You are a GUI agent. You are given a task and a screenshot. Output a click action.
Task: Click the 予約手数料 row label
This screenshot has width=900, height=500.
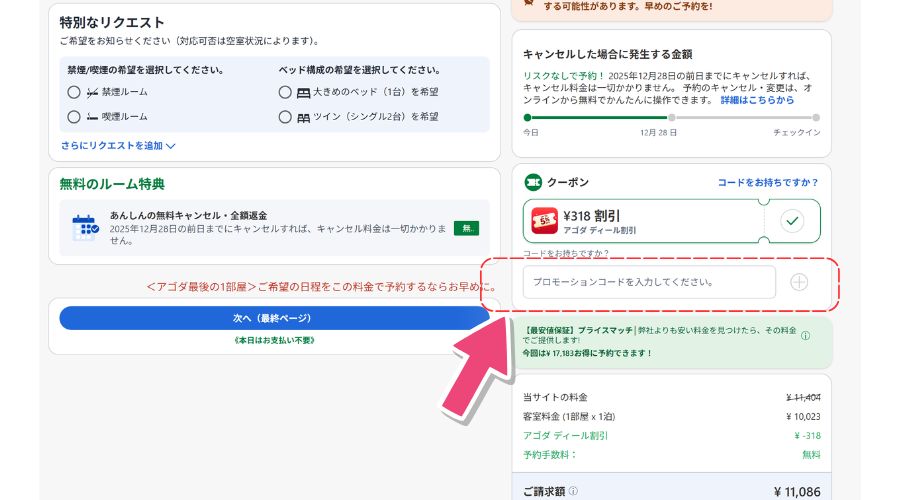point(549,455)
